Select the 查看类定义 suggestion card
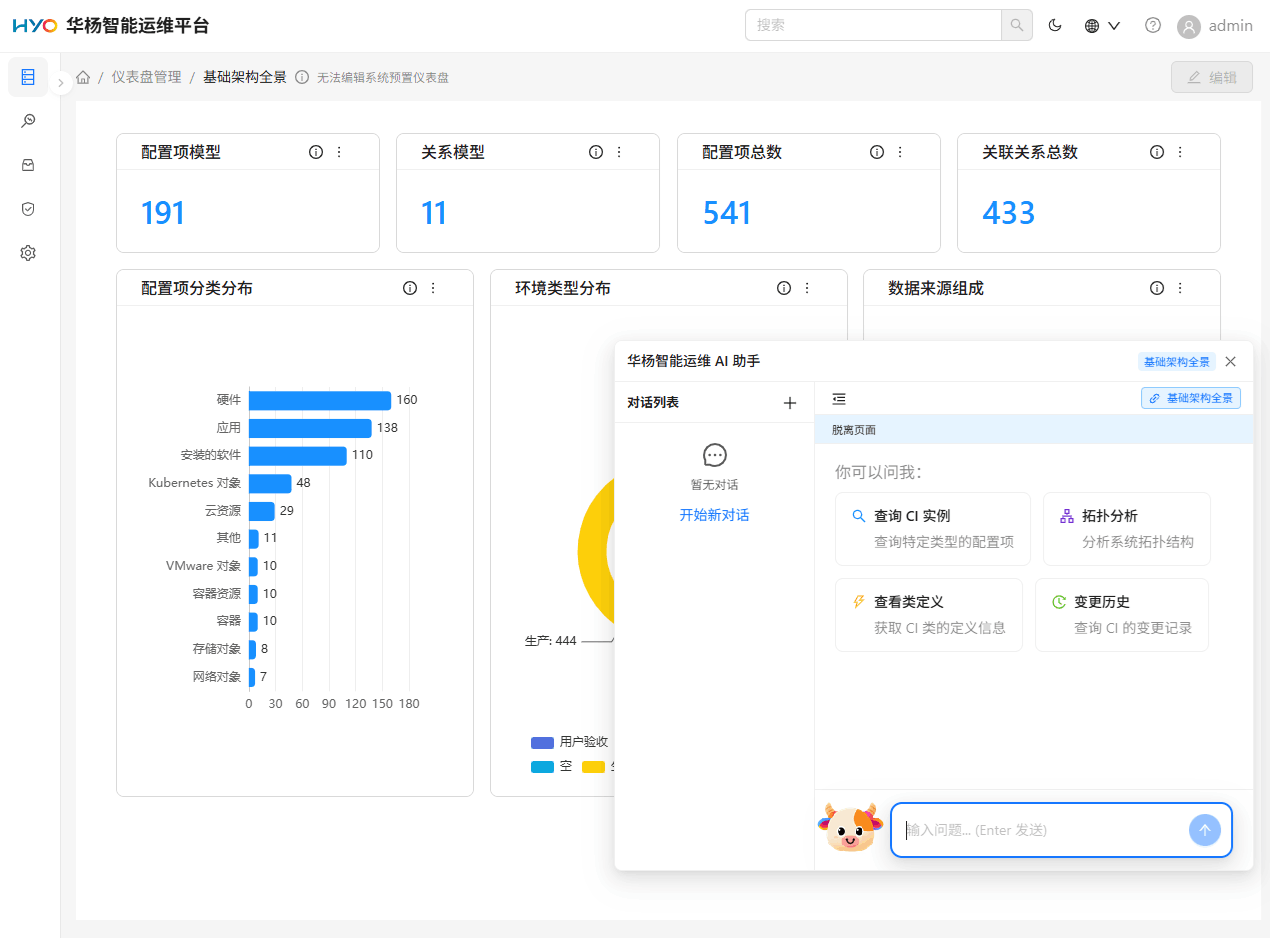 click(x=929, y=615)
